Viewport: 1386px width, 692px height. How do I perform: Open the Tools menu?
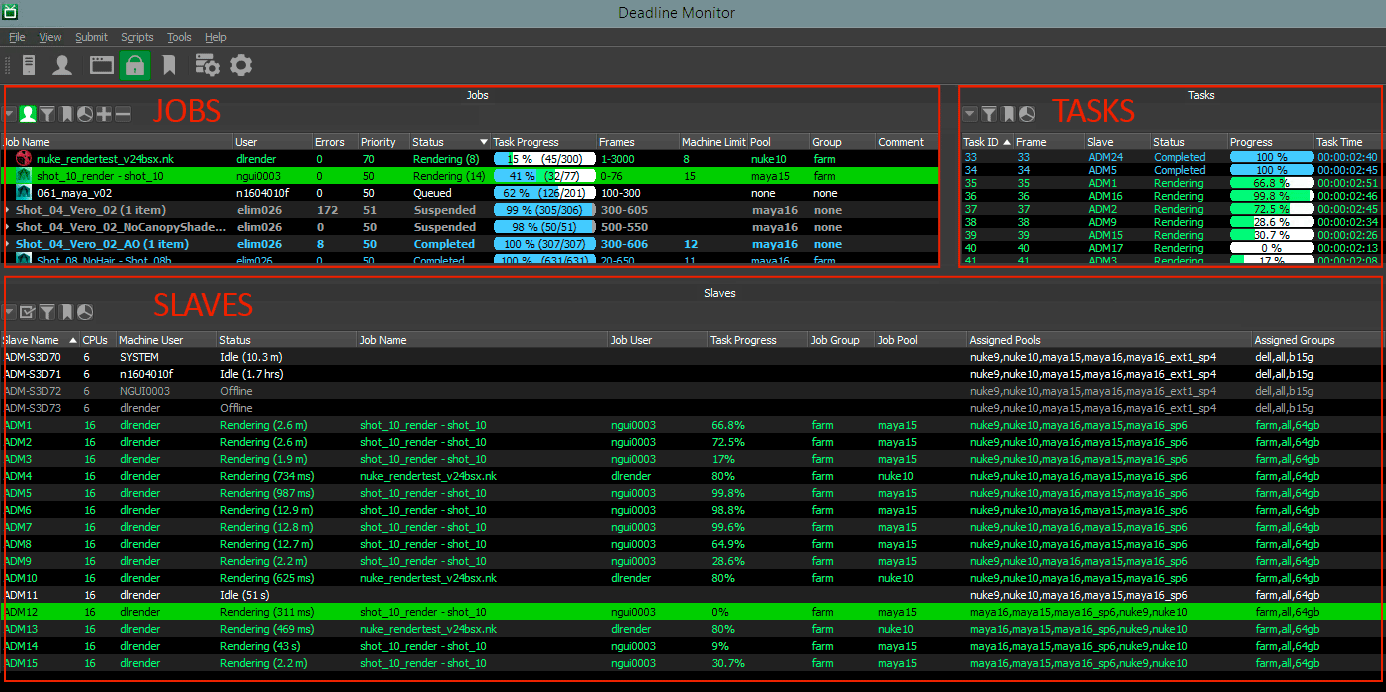(x=179, y=37)
